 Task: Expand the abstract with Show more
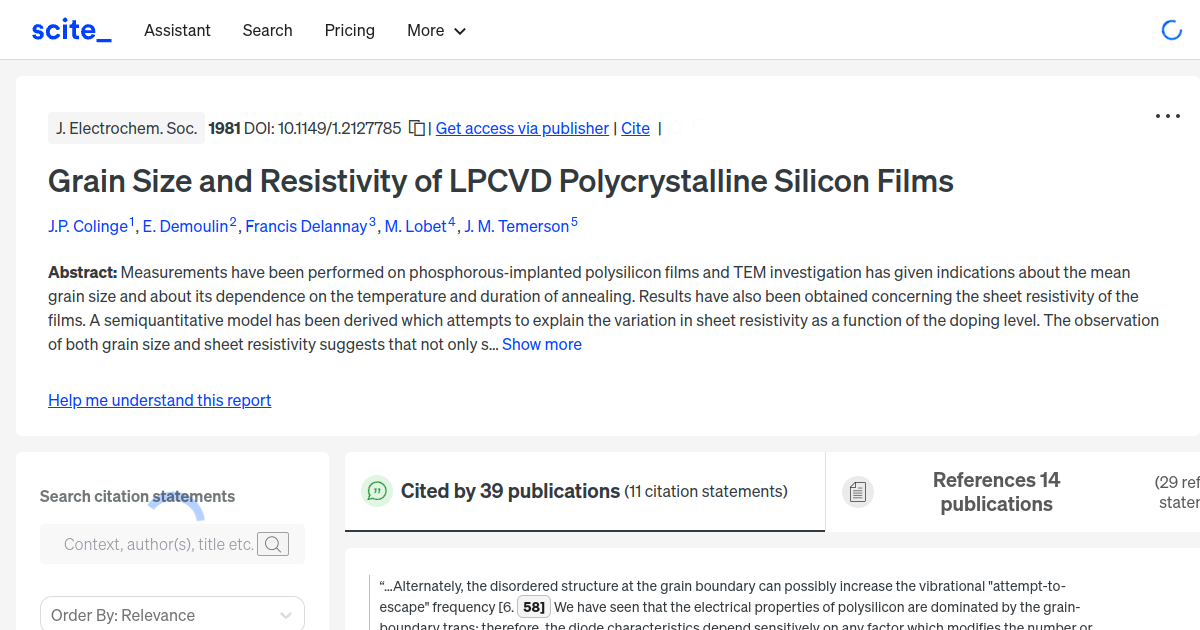click(541, 344)
